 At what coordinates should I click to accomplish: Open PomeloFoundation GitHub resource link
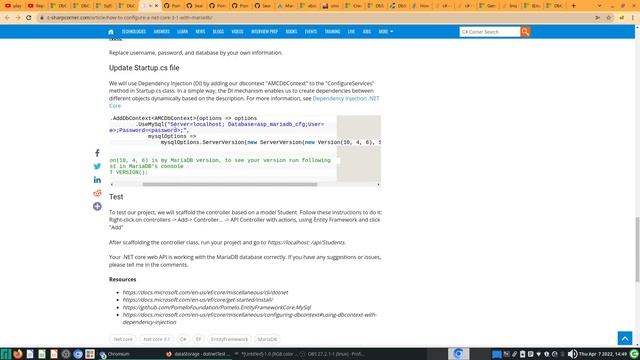(x=217, y=307)
